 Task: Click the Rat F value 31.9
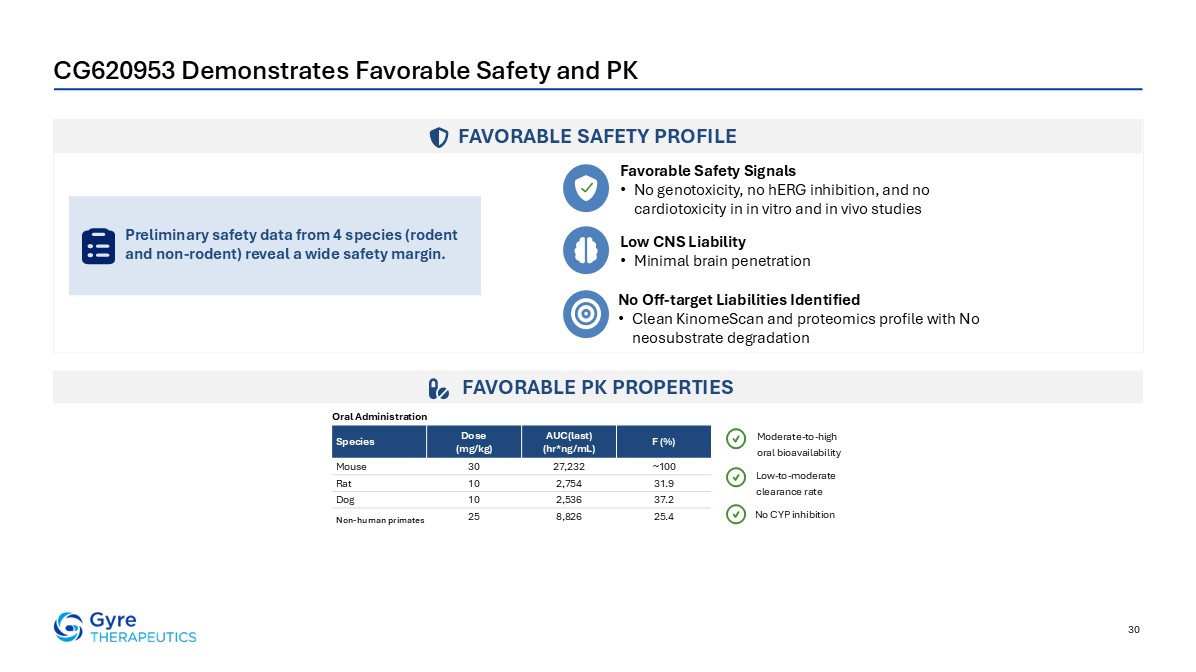click(664, 484)
